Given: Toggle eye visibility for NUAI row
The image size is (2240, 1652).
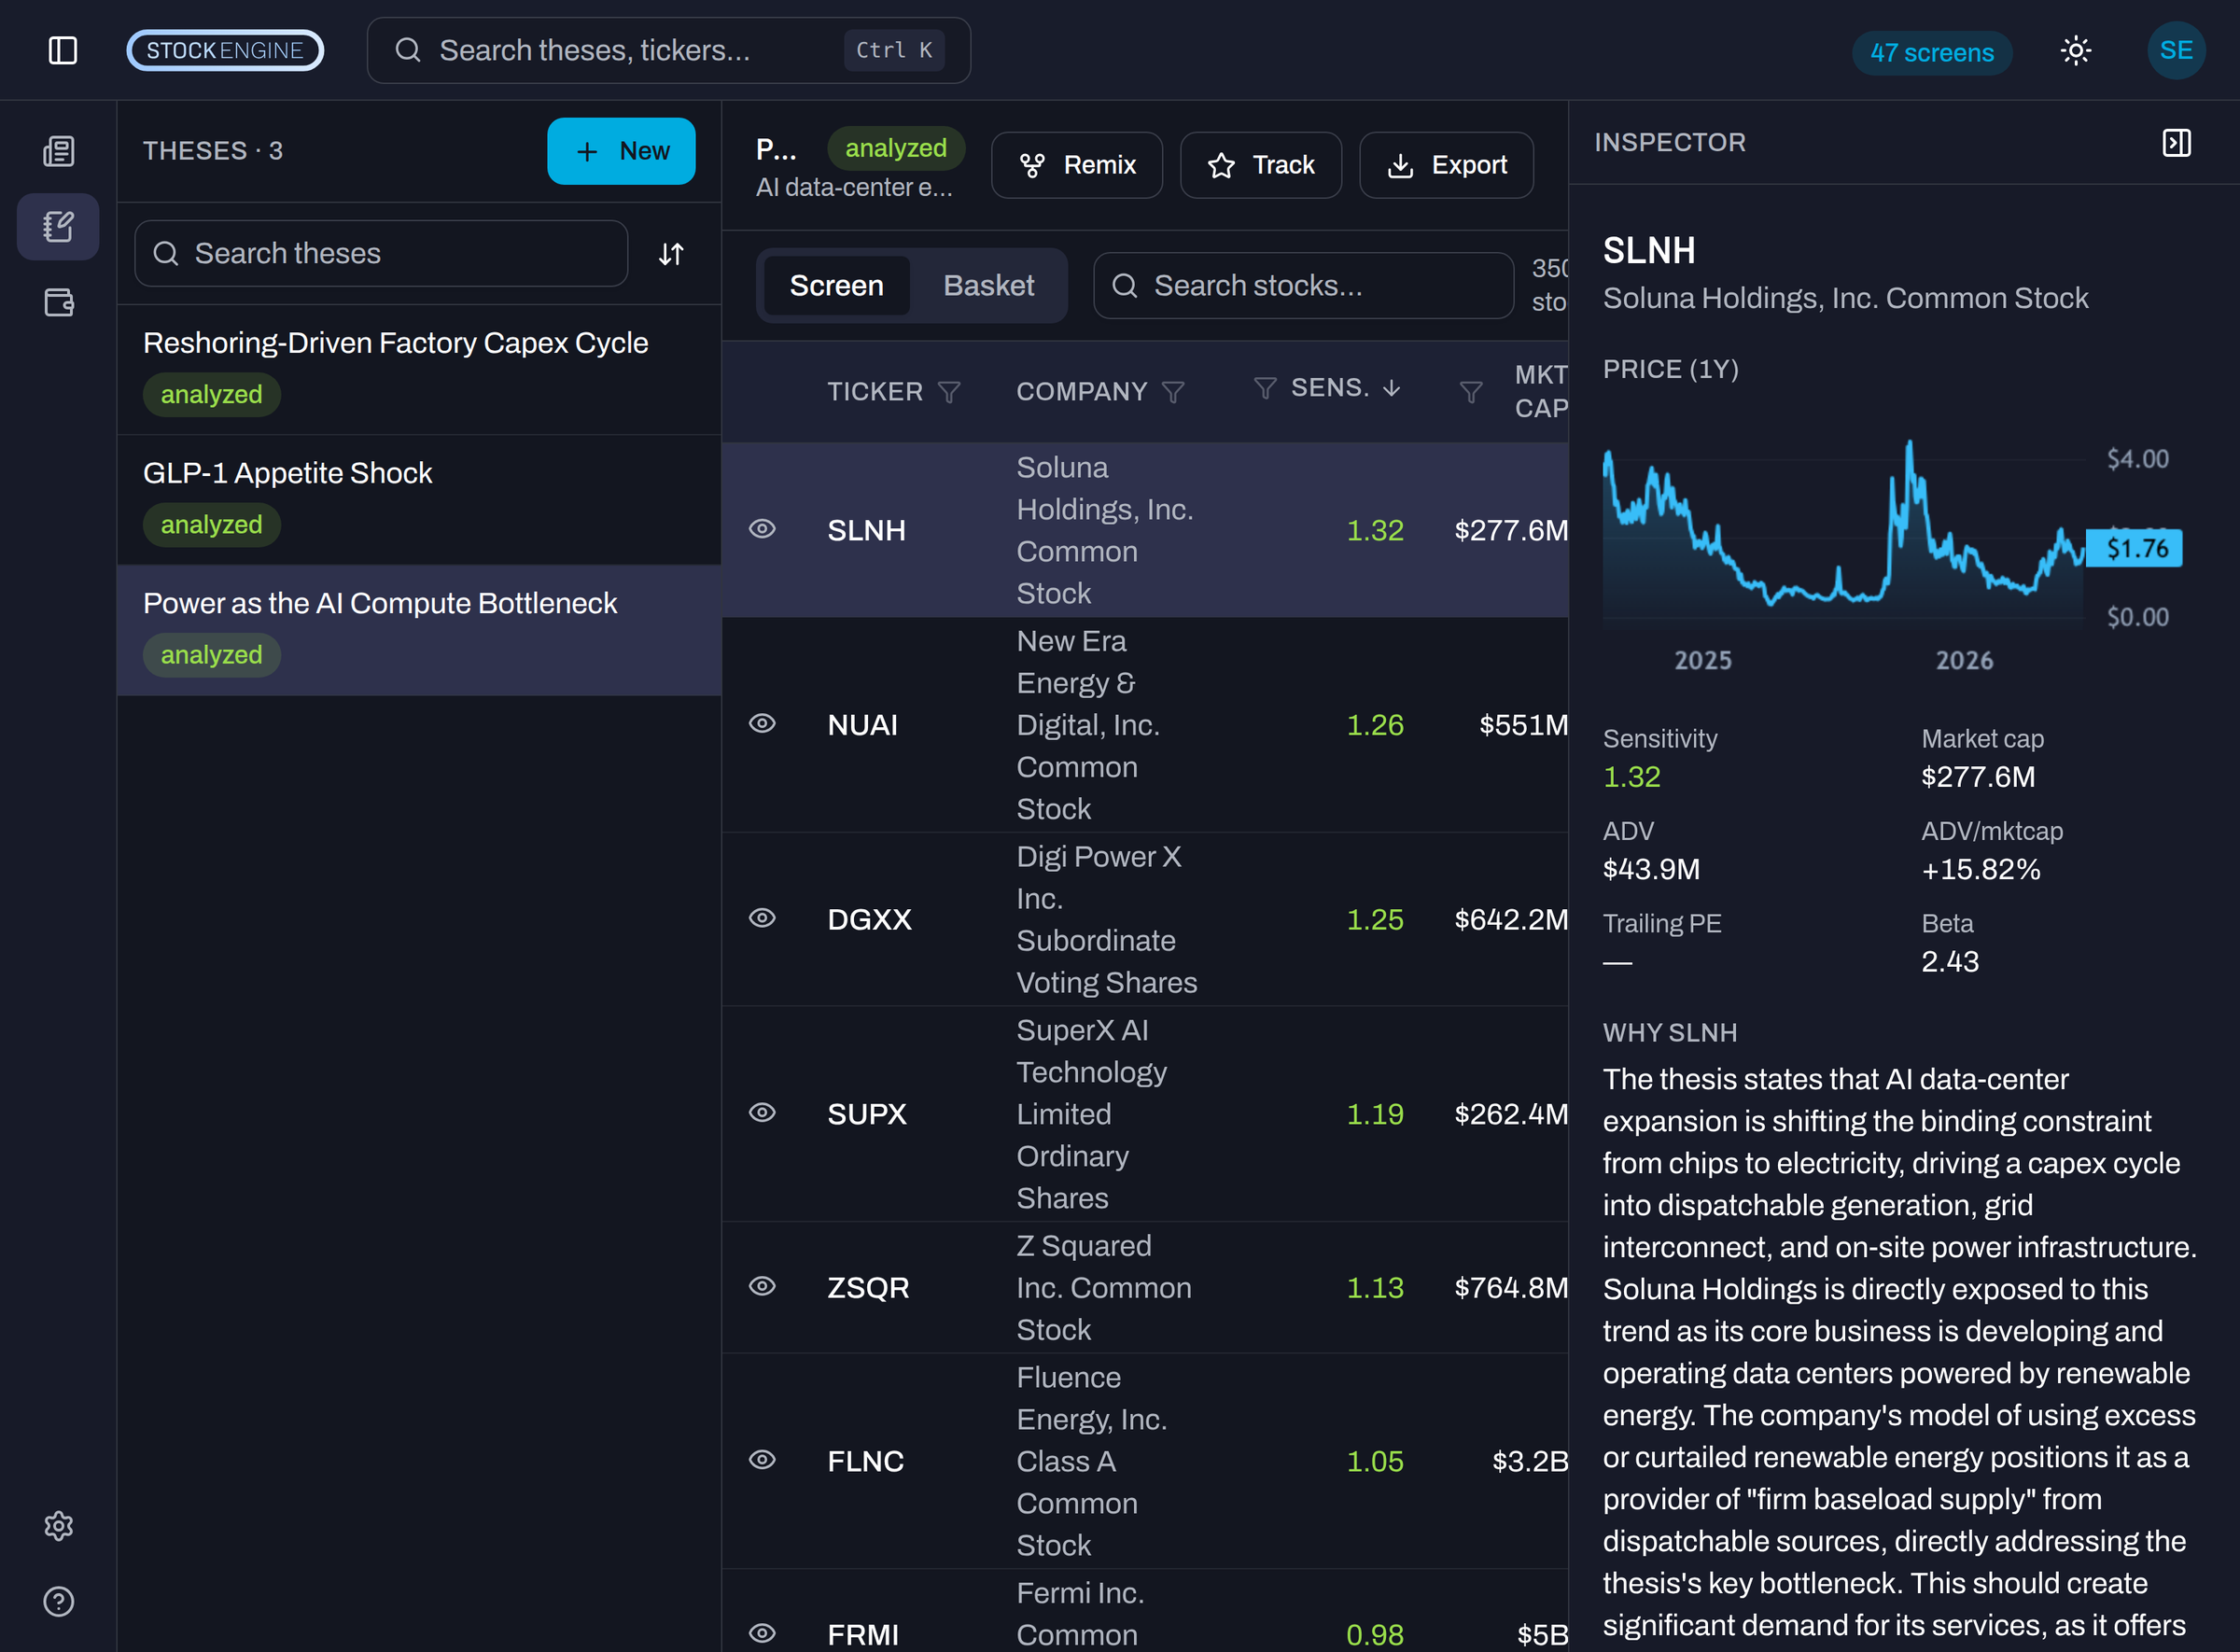Looking at the screenshot, I should point(762,724).
